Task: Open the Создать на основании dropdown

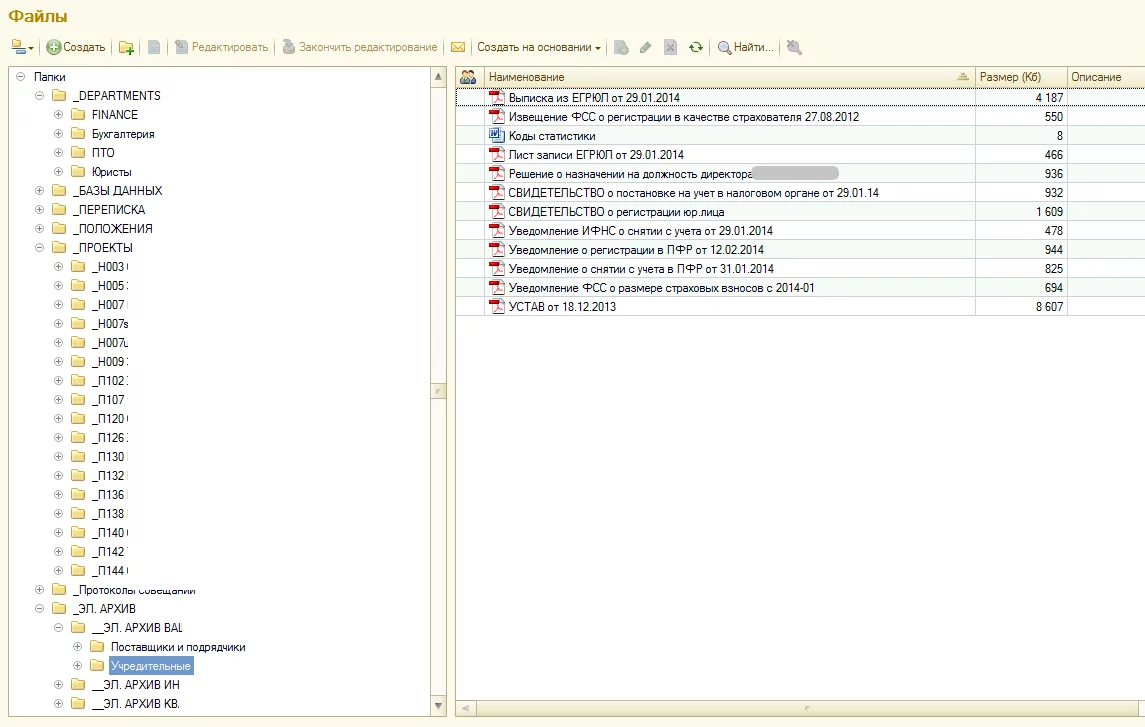Action: tap(539, 47)
